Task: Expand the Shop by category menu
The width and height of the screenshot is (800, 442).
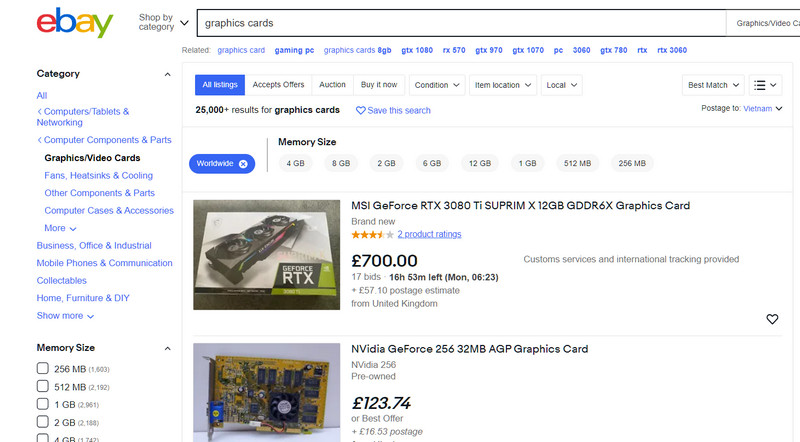Action: coord(163,22)
